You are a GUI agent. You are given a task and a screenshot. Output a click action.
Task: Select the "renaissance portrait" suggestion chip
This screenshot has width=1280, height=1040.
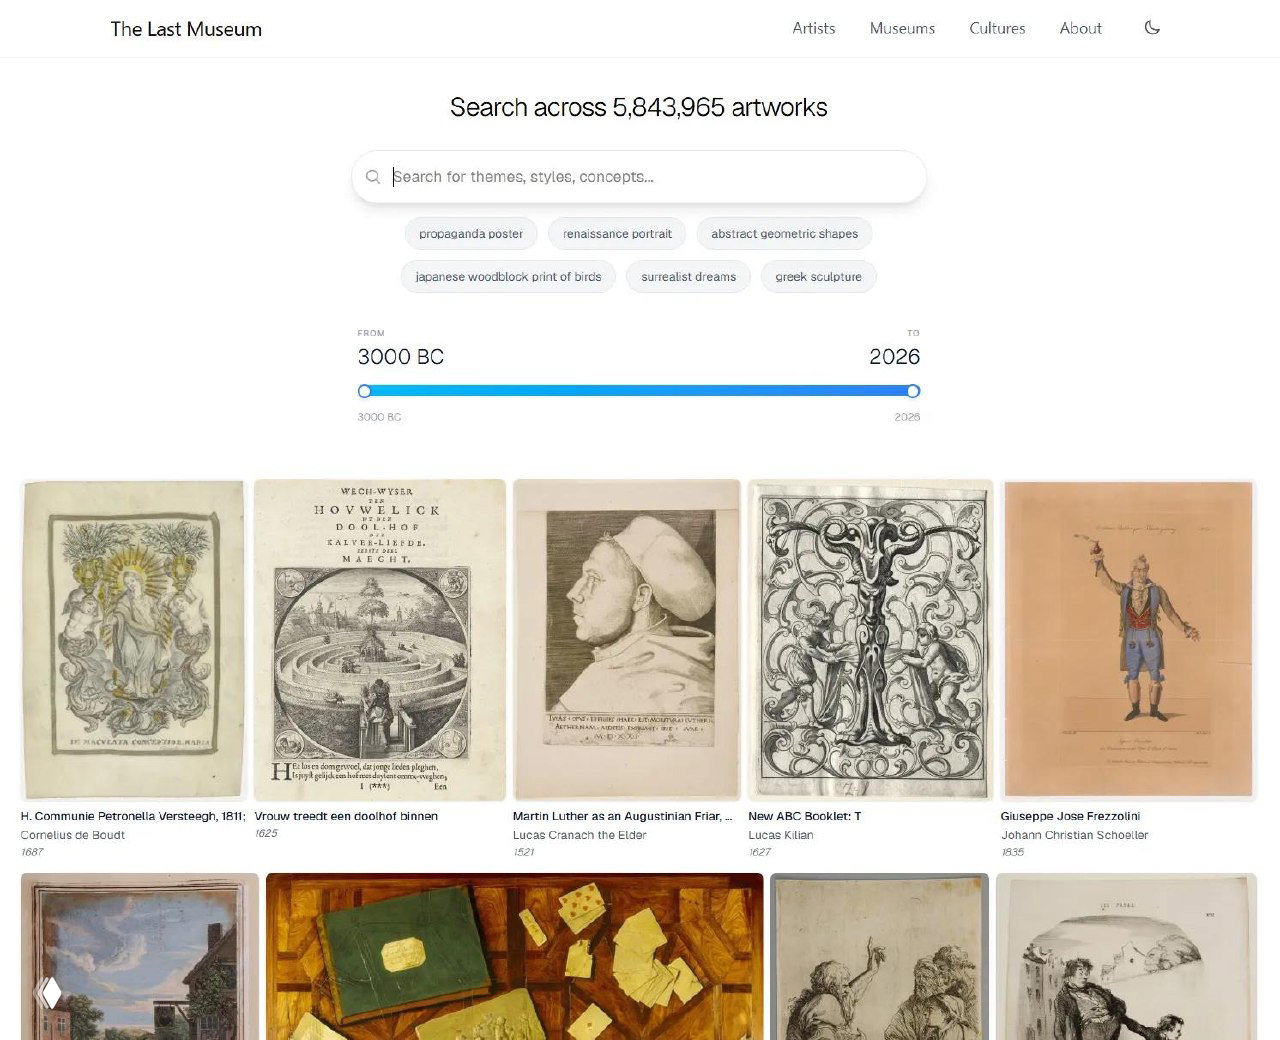(617, 234)
